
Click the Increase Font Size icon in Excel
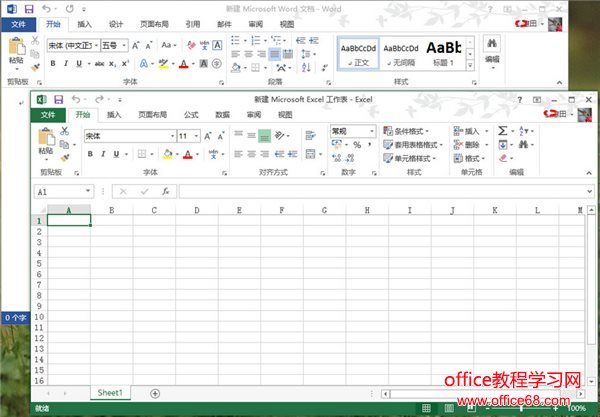[208, 136]
